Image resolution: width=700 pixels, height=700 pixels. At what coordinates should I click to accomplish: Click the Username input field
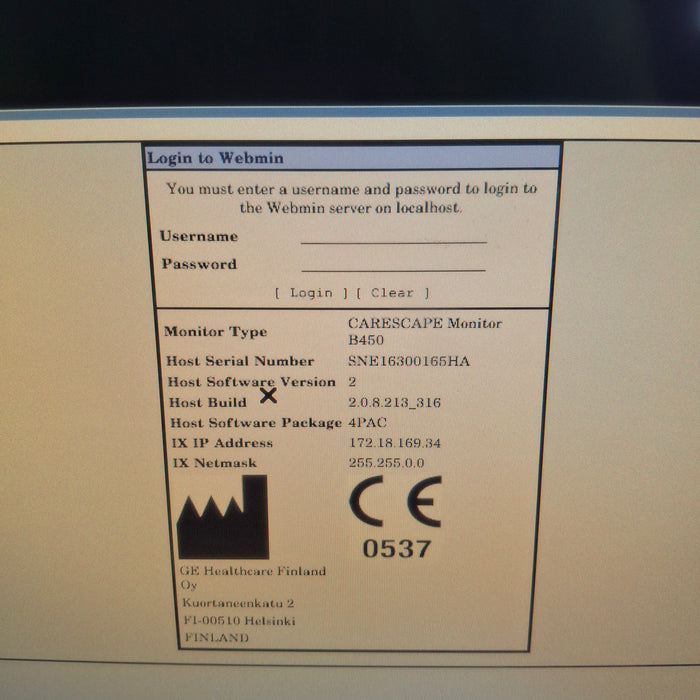pos(393,236)
